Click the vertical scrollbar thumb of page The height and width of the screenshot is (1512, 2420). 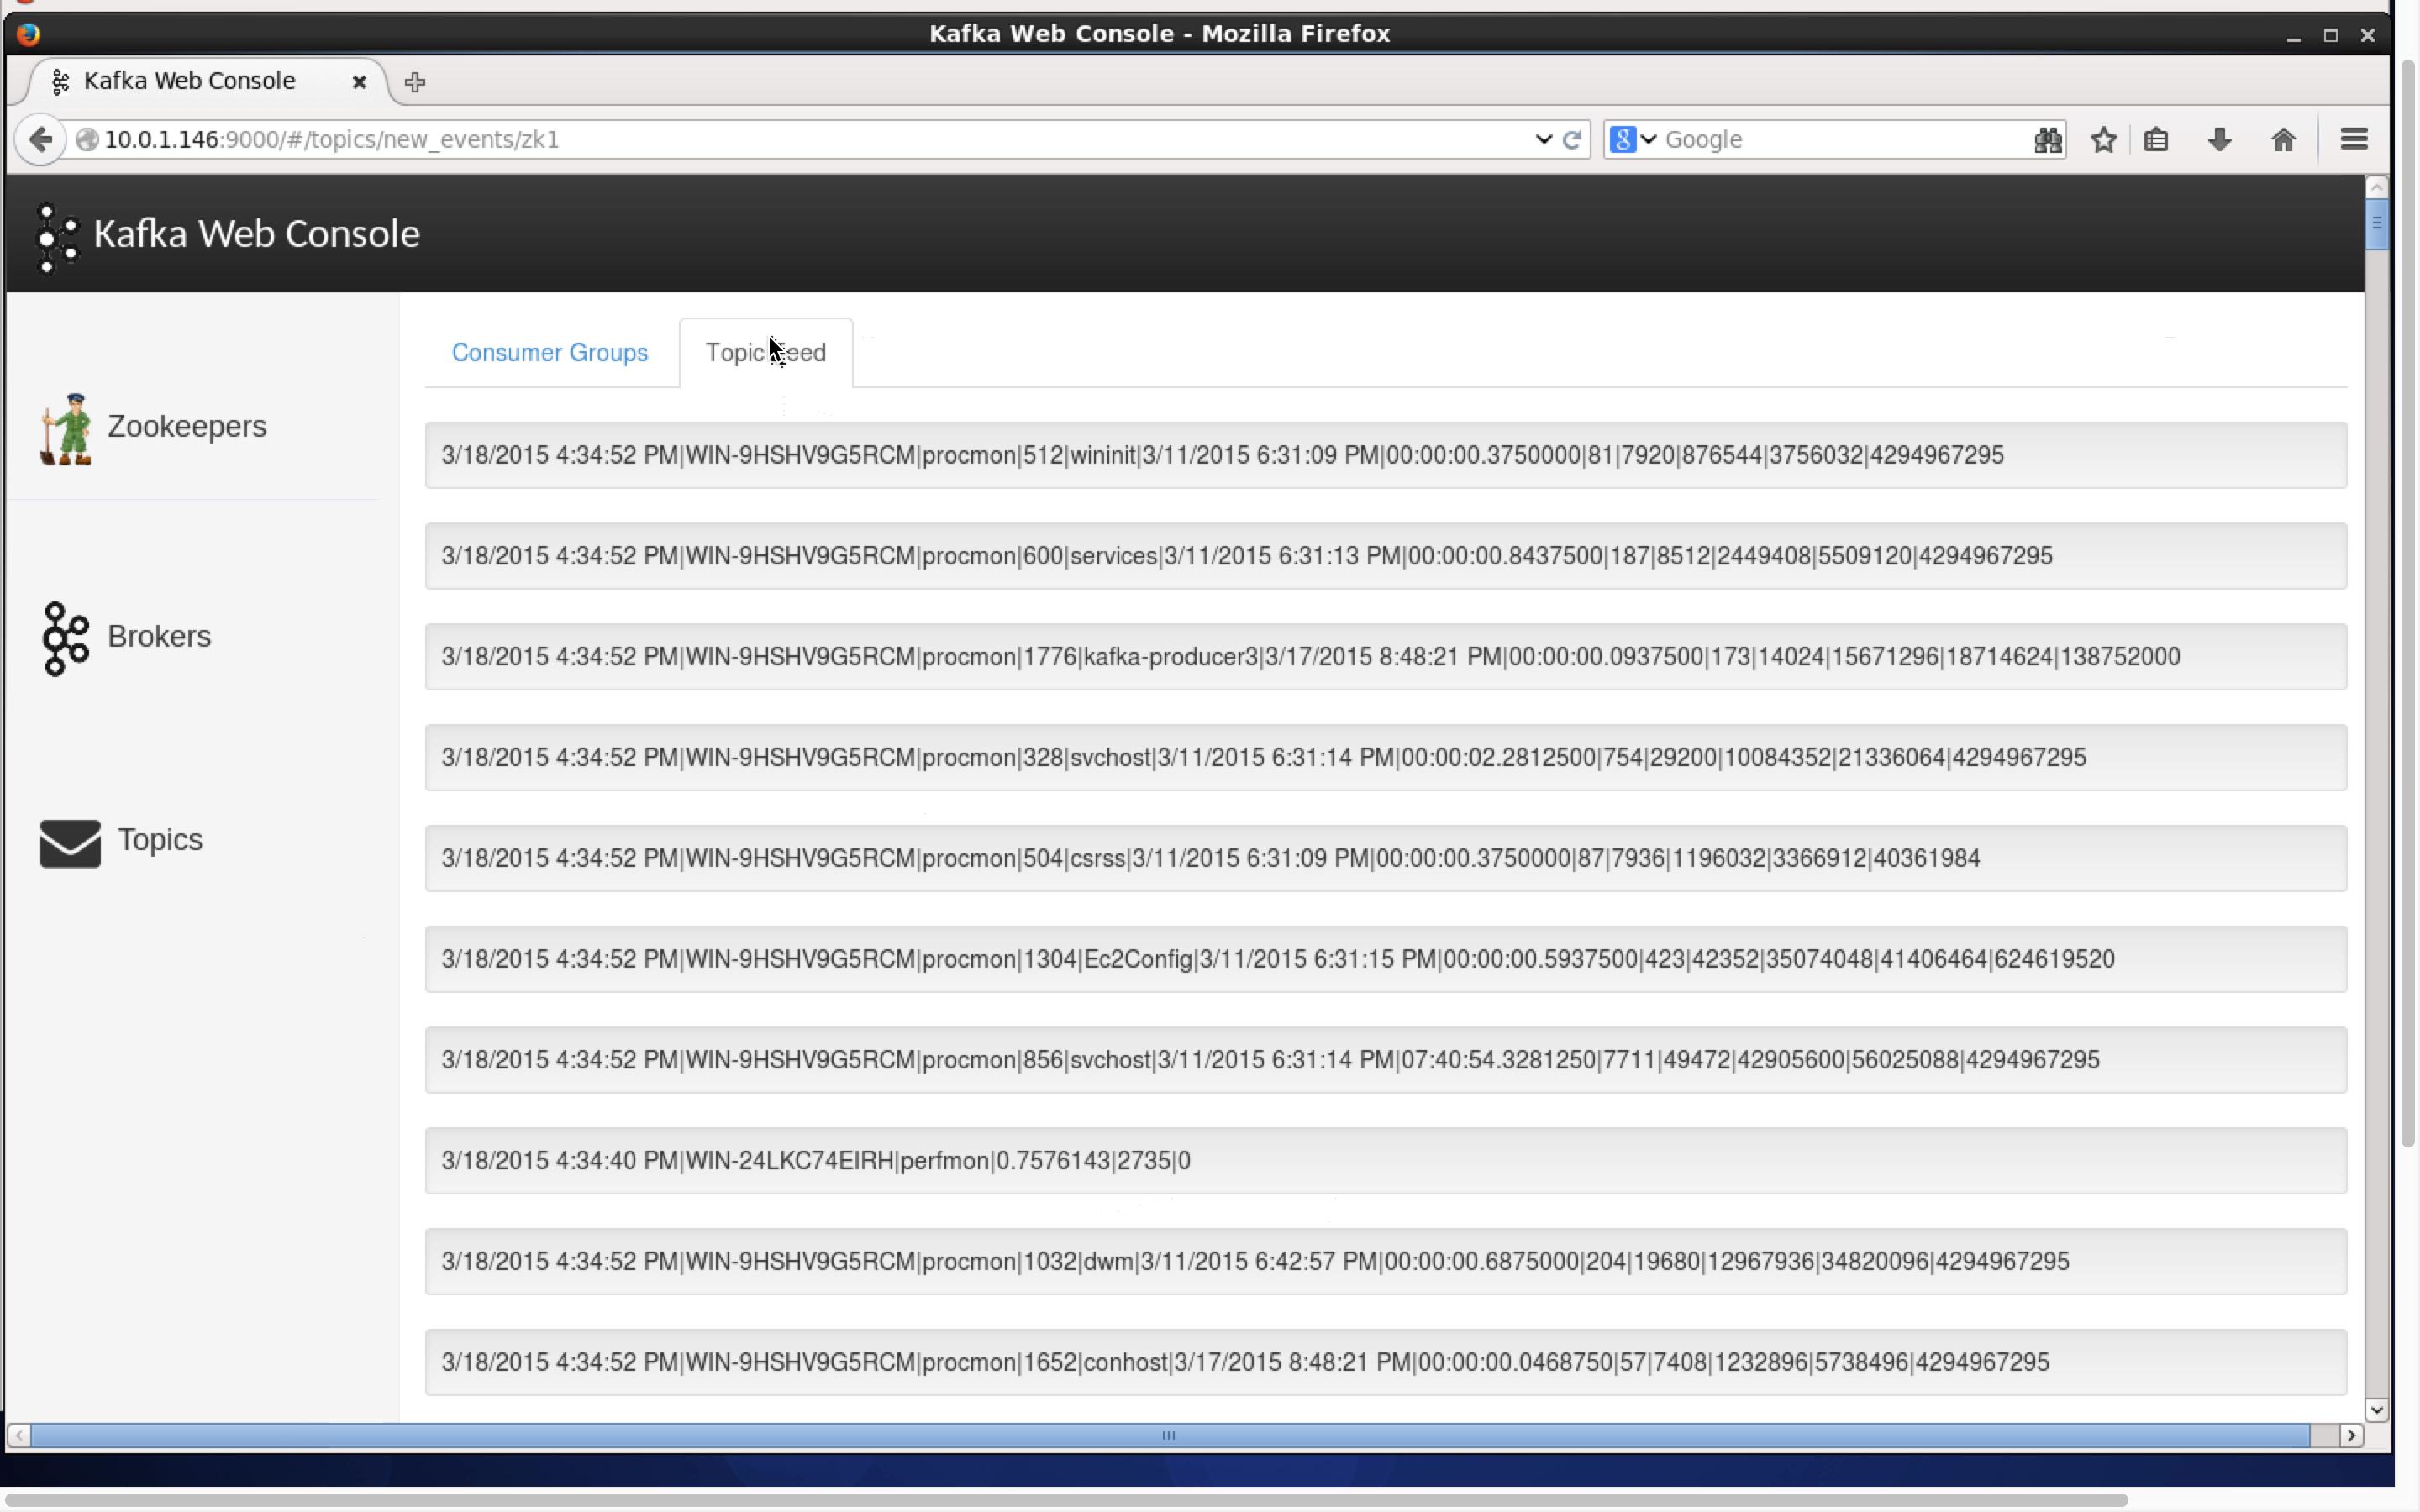[x=2376, y=223]
